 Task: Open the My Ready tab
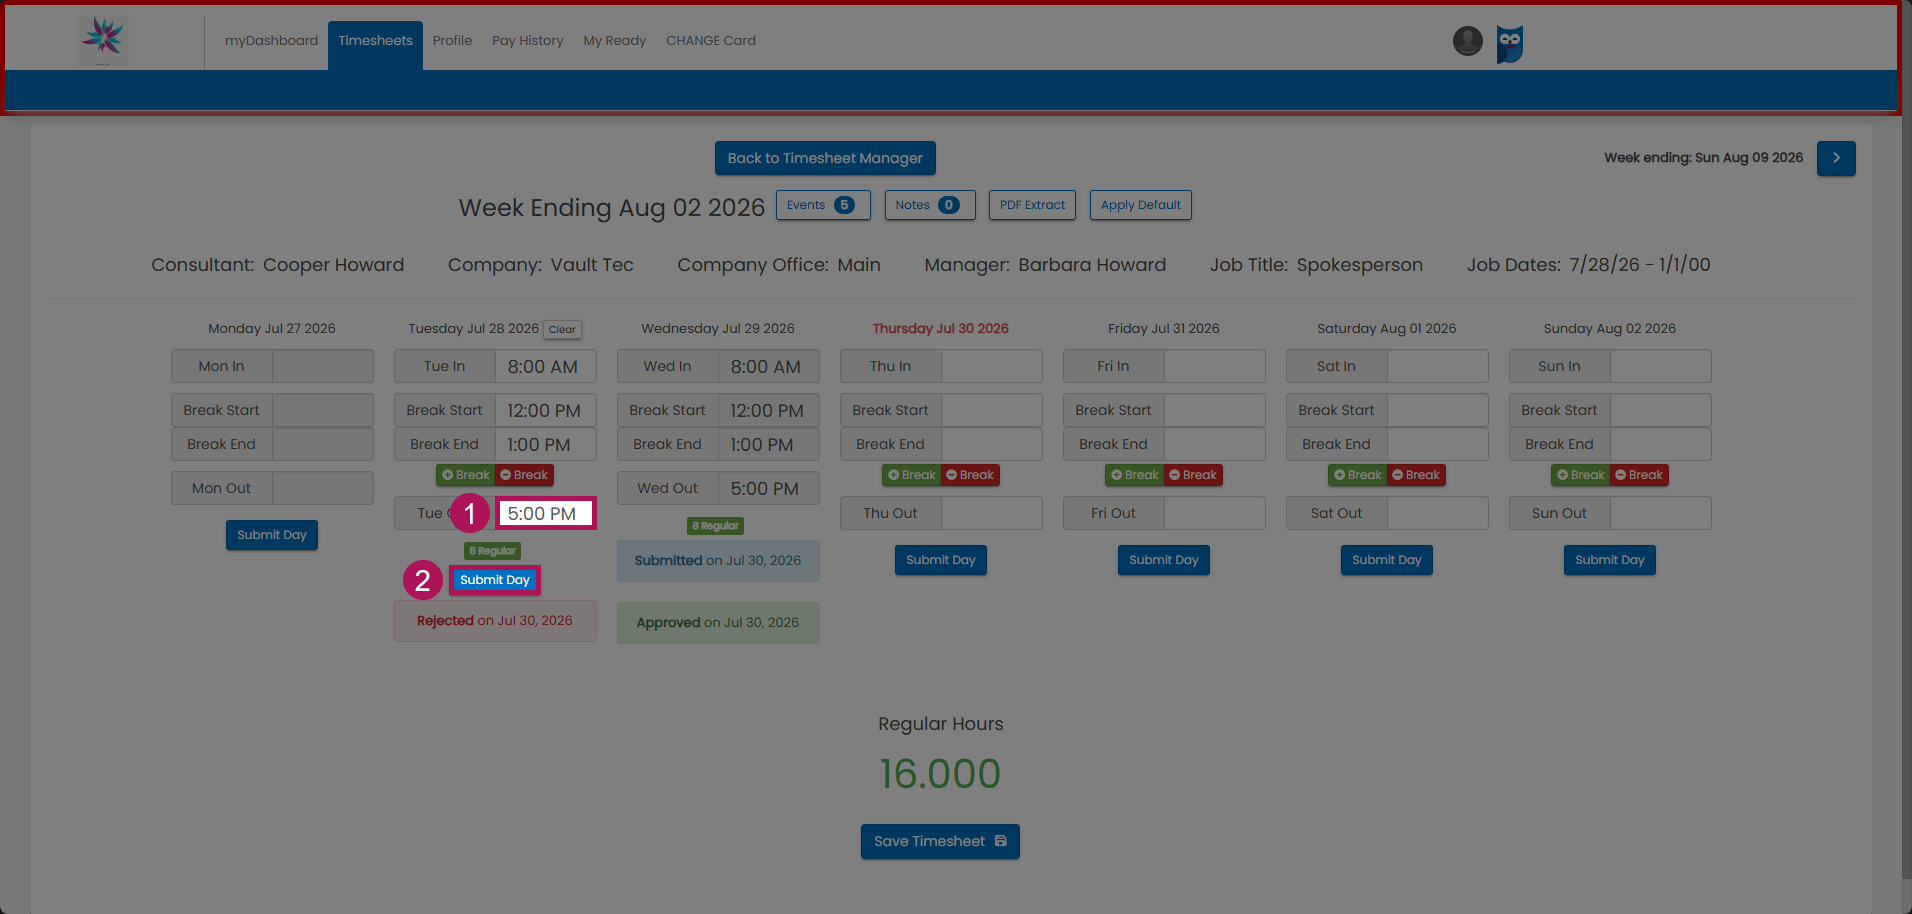(615, 41)
